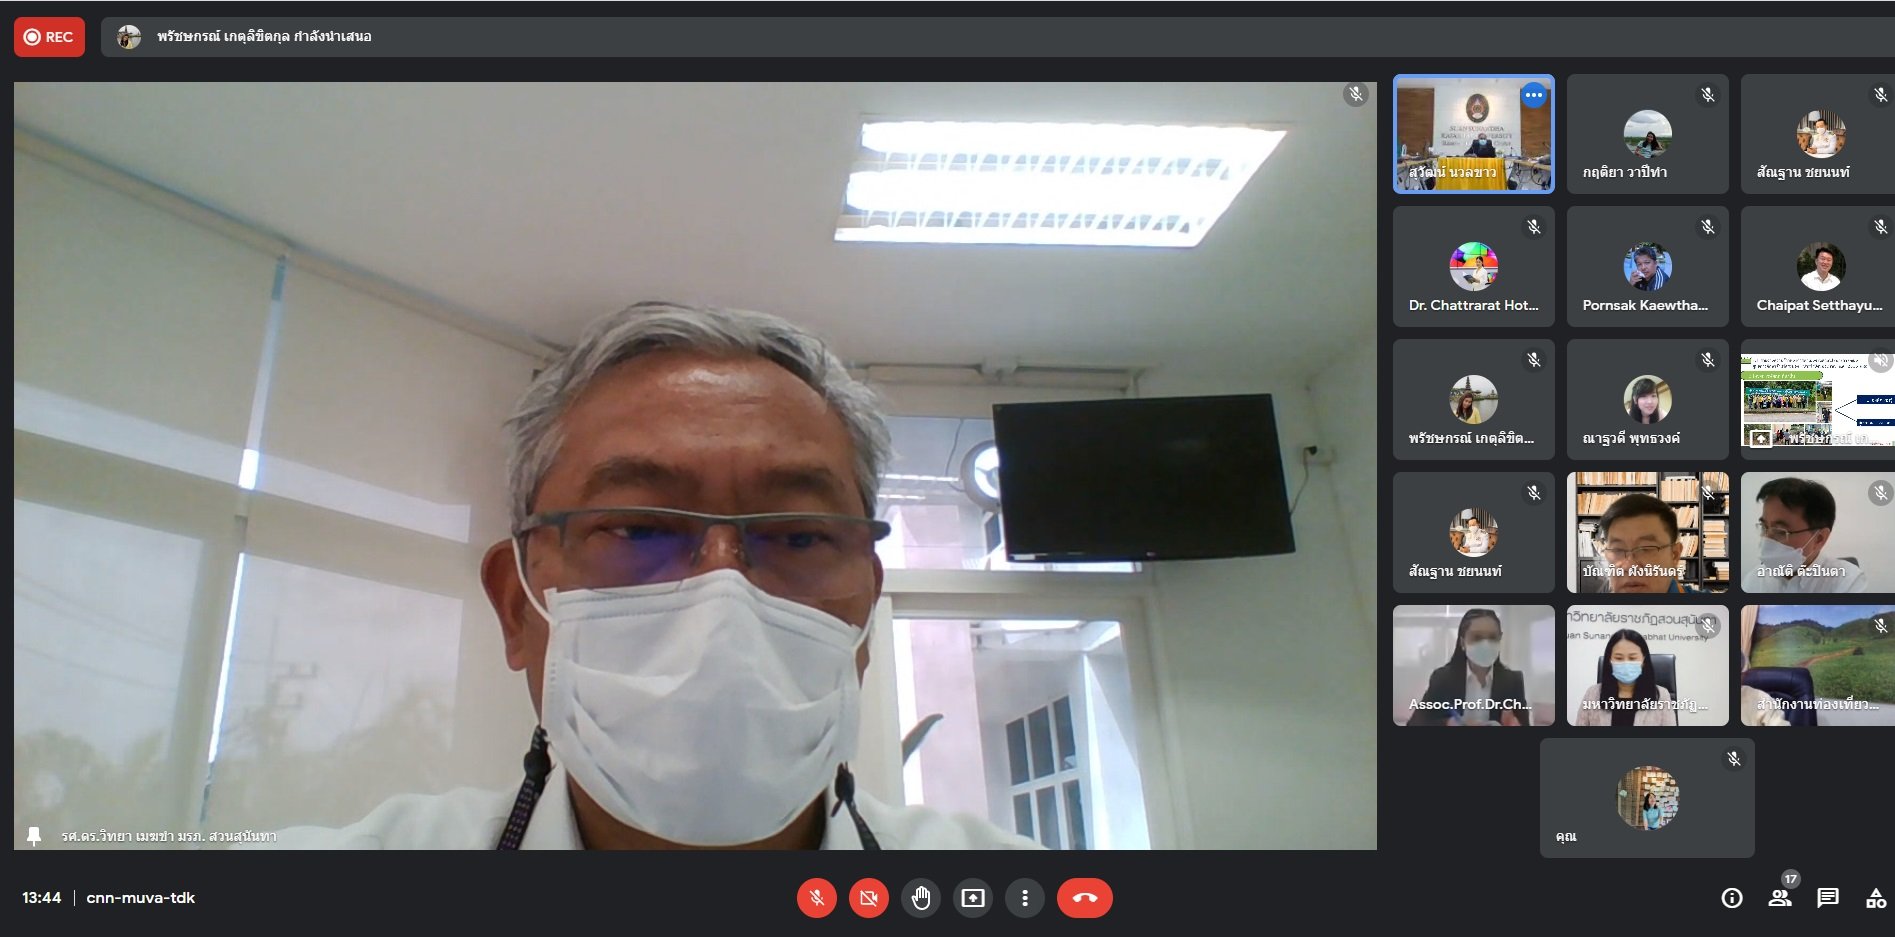Open the chat panel icon
Image resolution: width=1895 pixels, height=937 pixels.
coord(1828,898)
